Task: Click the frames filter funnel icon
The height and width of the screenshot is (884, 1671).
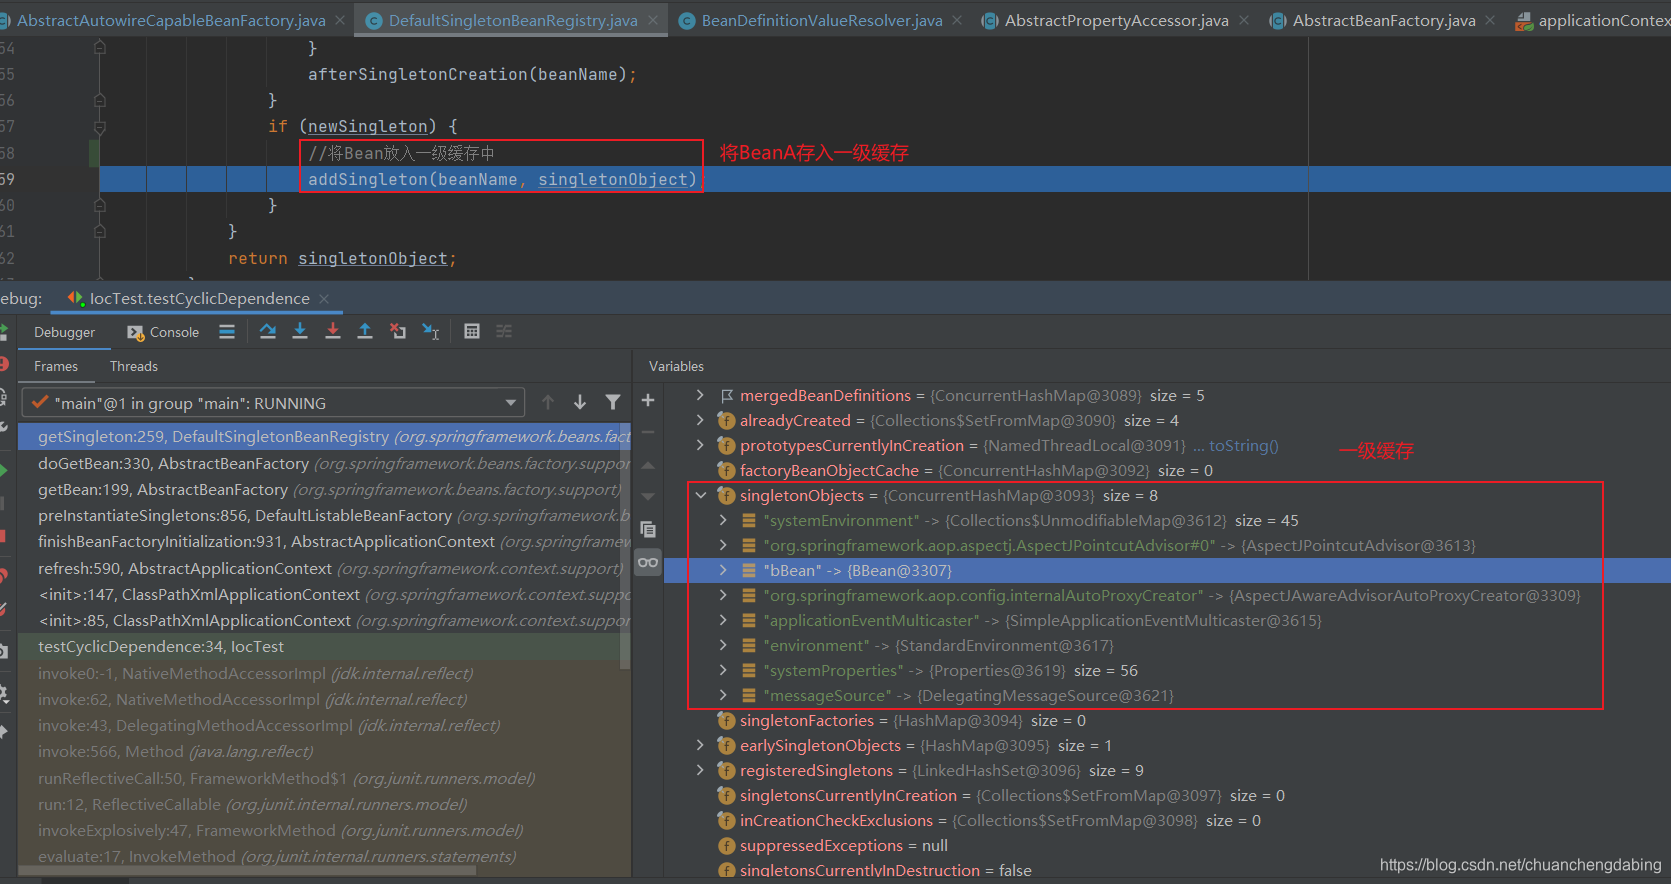Action: (x=613, y=402)
